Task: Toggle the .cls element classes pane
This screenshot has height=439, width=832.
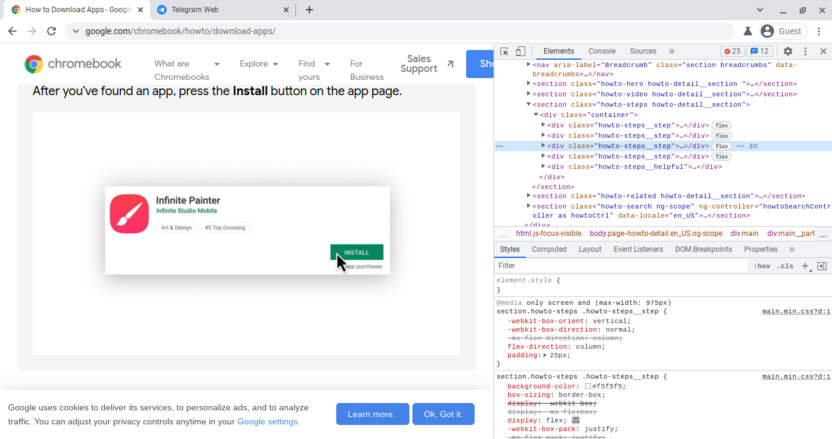Action: tap(785, 266)
